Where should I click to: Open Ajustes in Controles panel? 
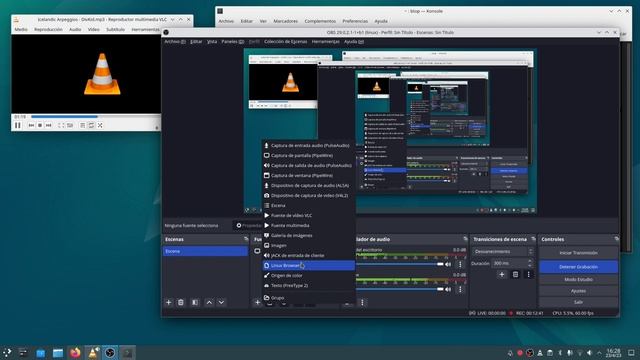[578, 291]
